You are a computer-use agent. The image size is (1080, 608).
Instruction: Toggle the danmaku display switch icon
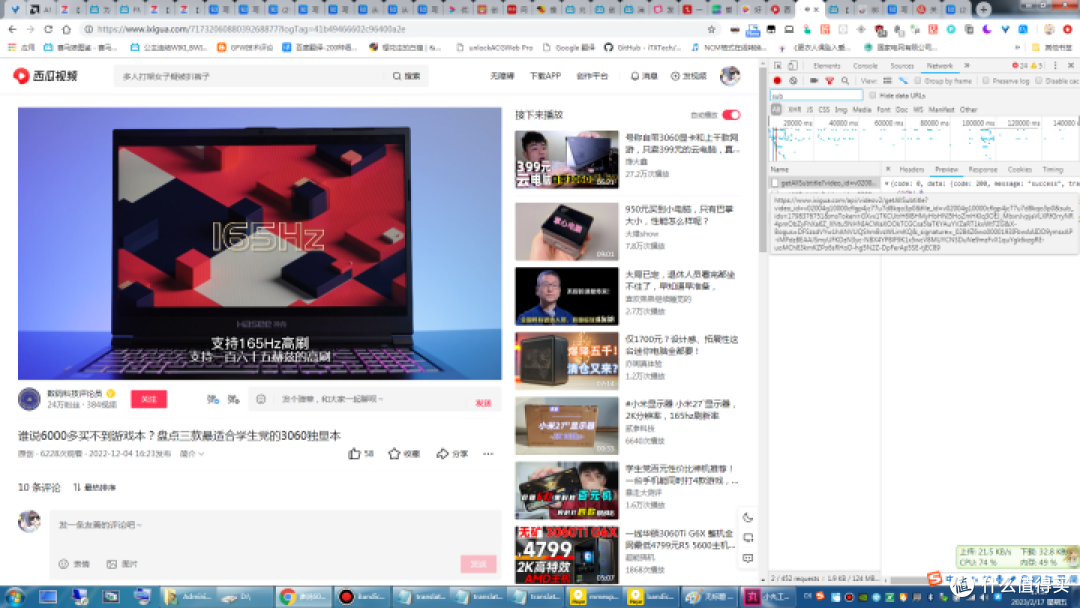point(213,399)
